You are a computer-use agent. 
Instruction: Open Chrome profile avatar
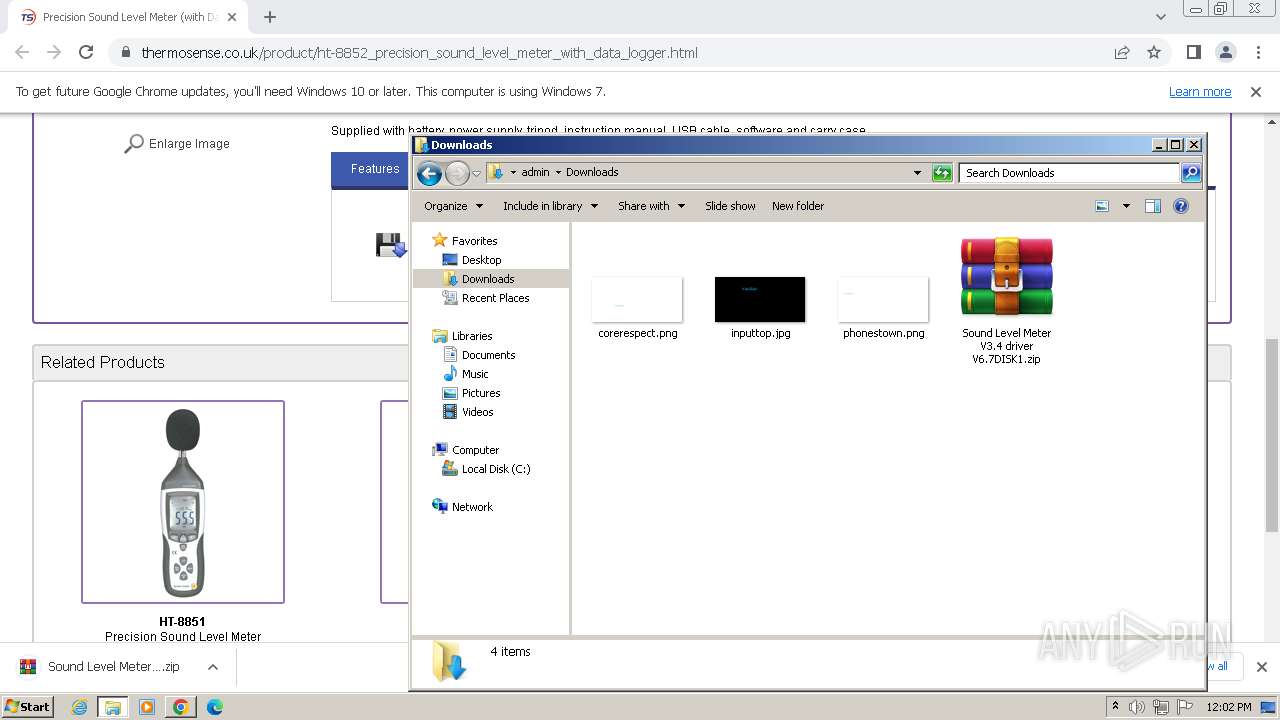click(x=1225, y=52)
